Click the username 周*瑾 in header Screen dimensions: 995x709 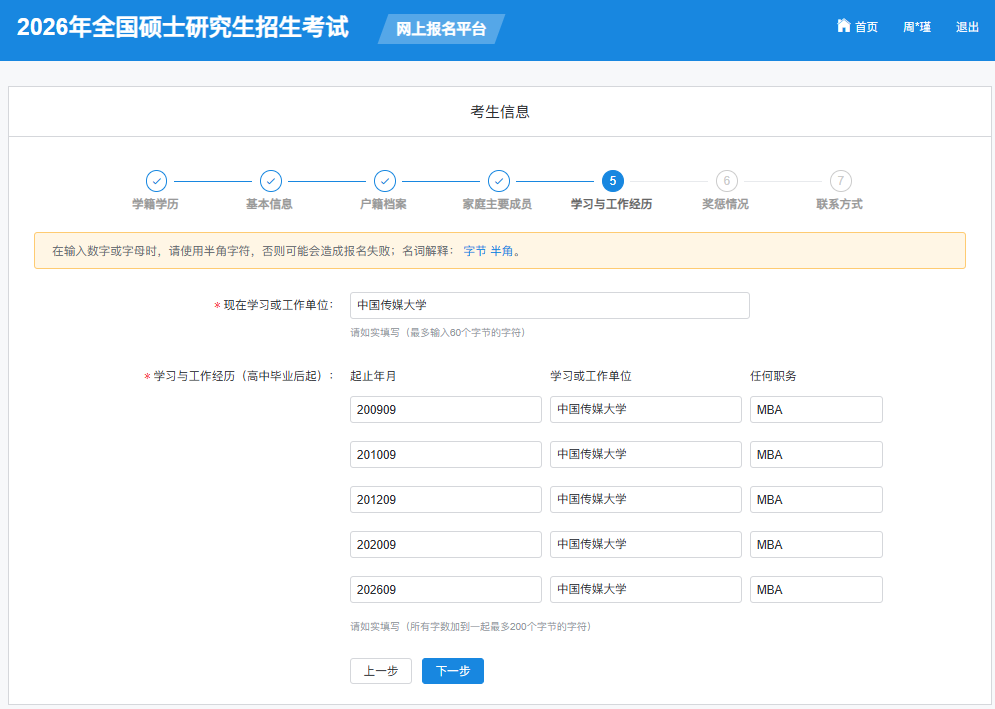(916, 27)
